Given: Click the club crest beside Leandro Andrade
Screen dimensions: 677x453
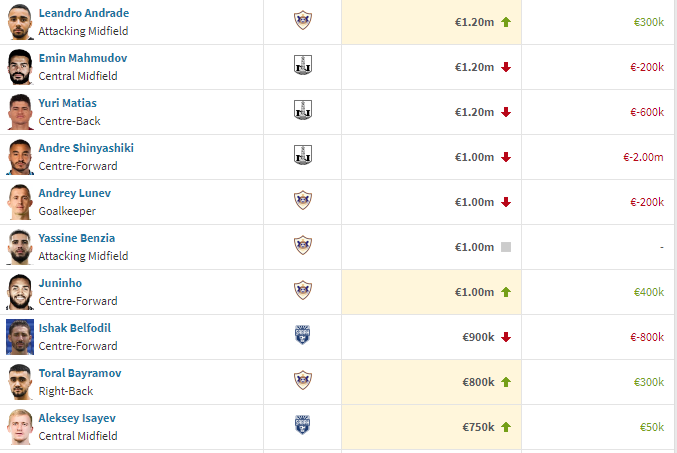Looking at the screenshot, I should [303, 20].
